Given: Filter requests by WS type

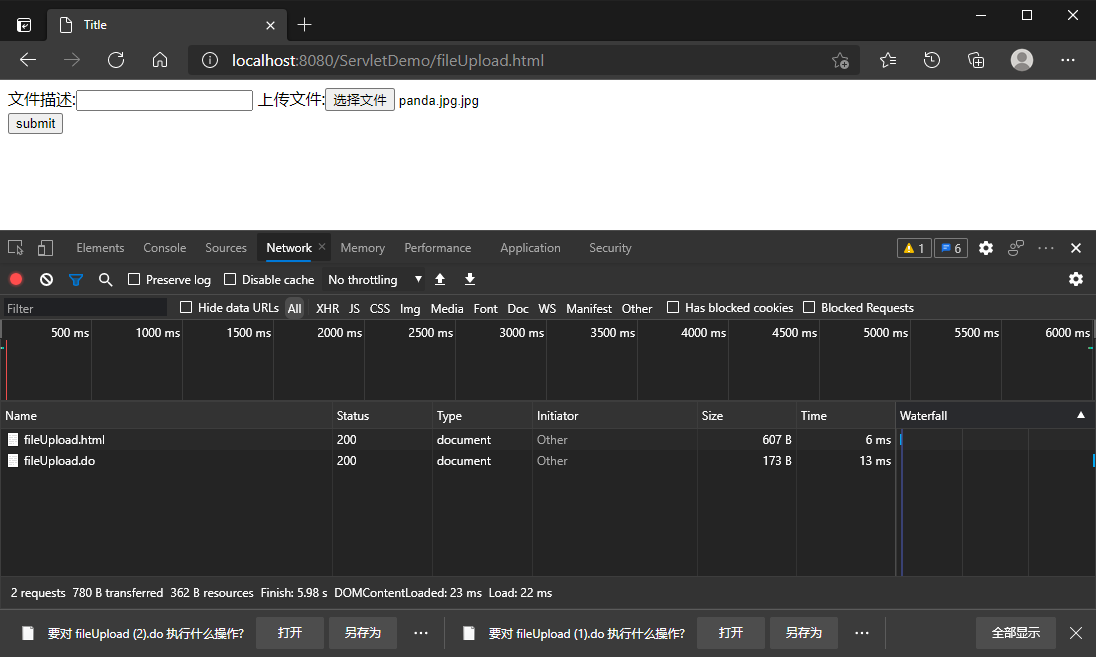Looking at the screenshot, I should point(547,308).
